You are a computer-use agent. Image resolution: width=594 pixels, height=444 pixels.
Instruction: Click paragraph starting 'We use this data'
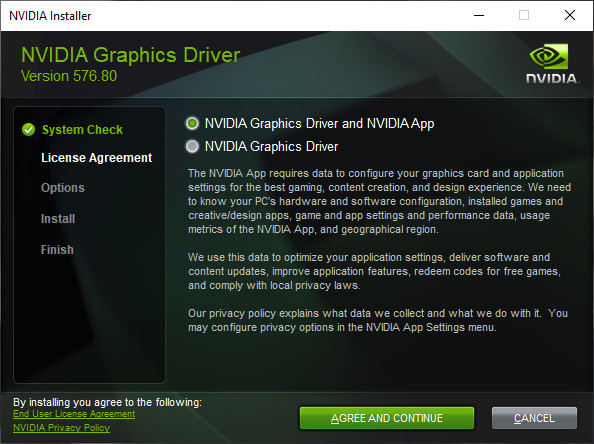pyautogui.click(x=374, y=271)
